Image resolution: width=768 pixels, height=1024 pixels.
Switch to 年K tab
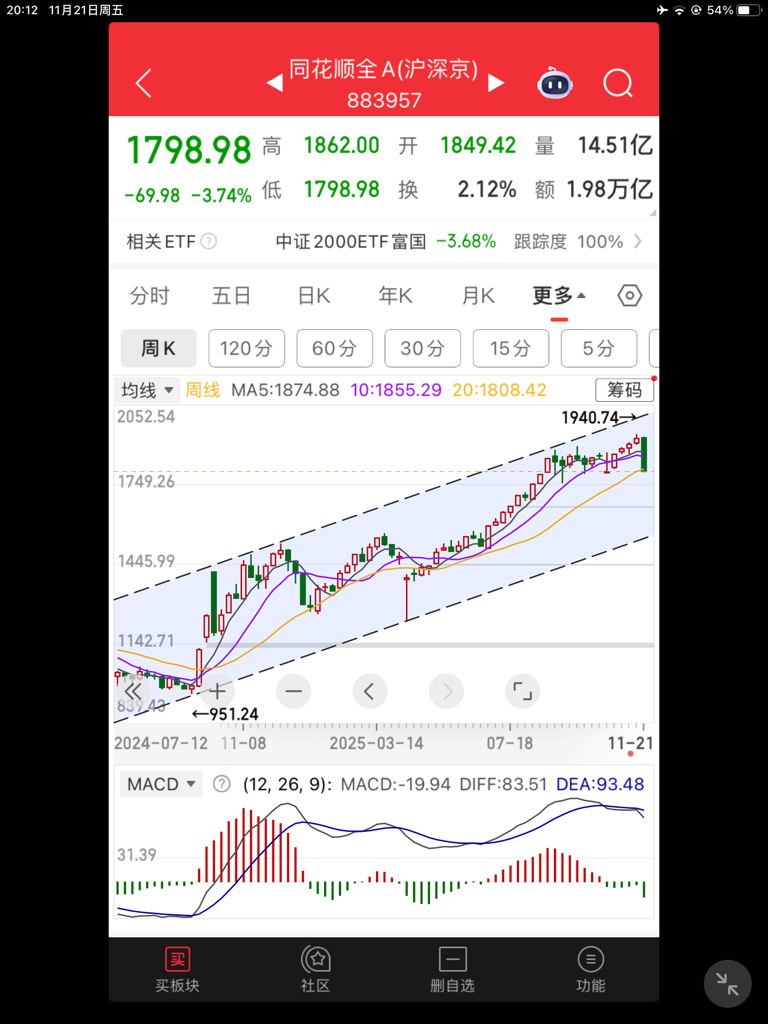tap(395, 296)
